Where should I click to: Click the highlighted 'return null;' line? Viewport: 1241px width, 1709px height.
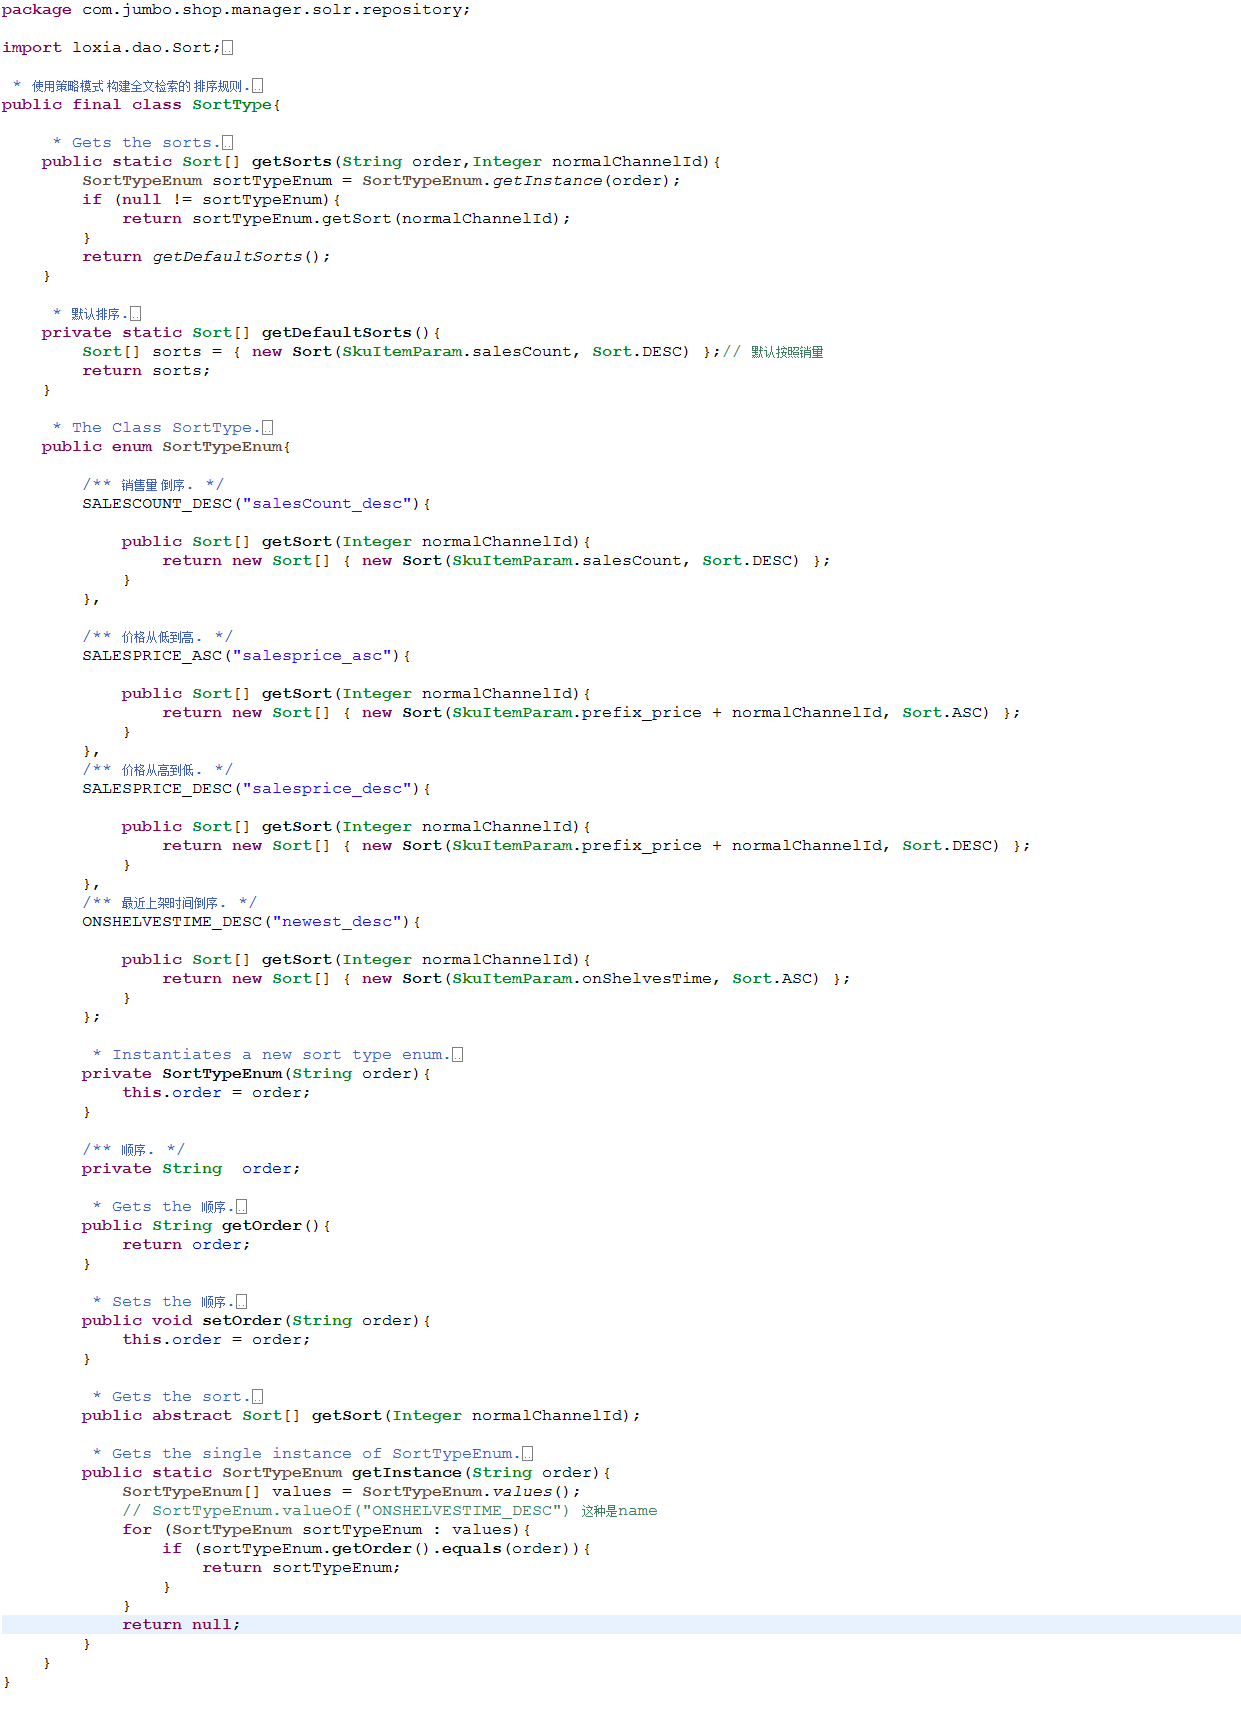(x=620, y=1625)
